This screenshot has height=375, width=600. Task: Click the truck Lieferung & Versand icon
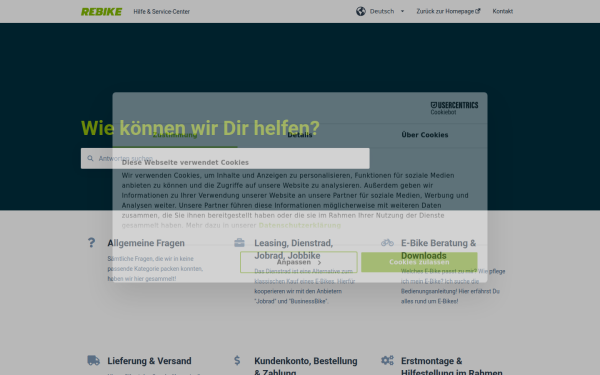pyautogui.click(x=93, y=360)
